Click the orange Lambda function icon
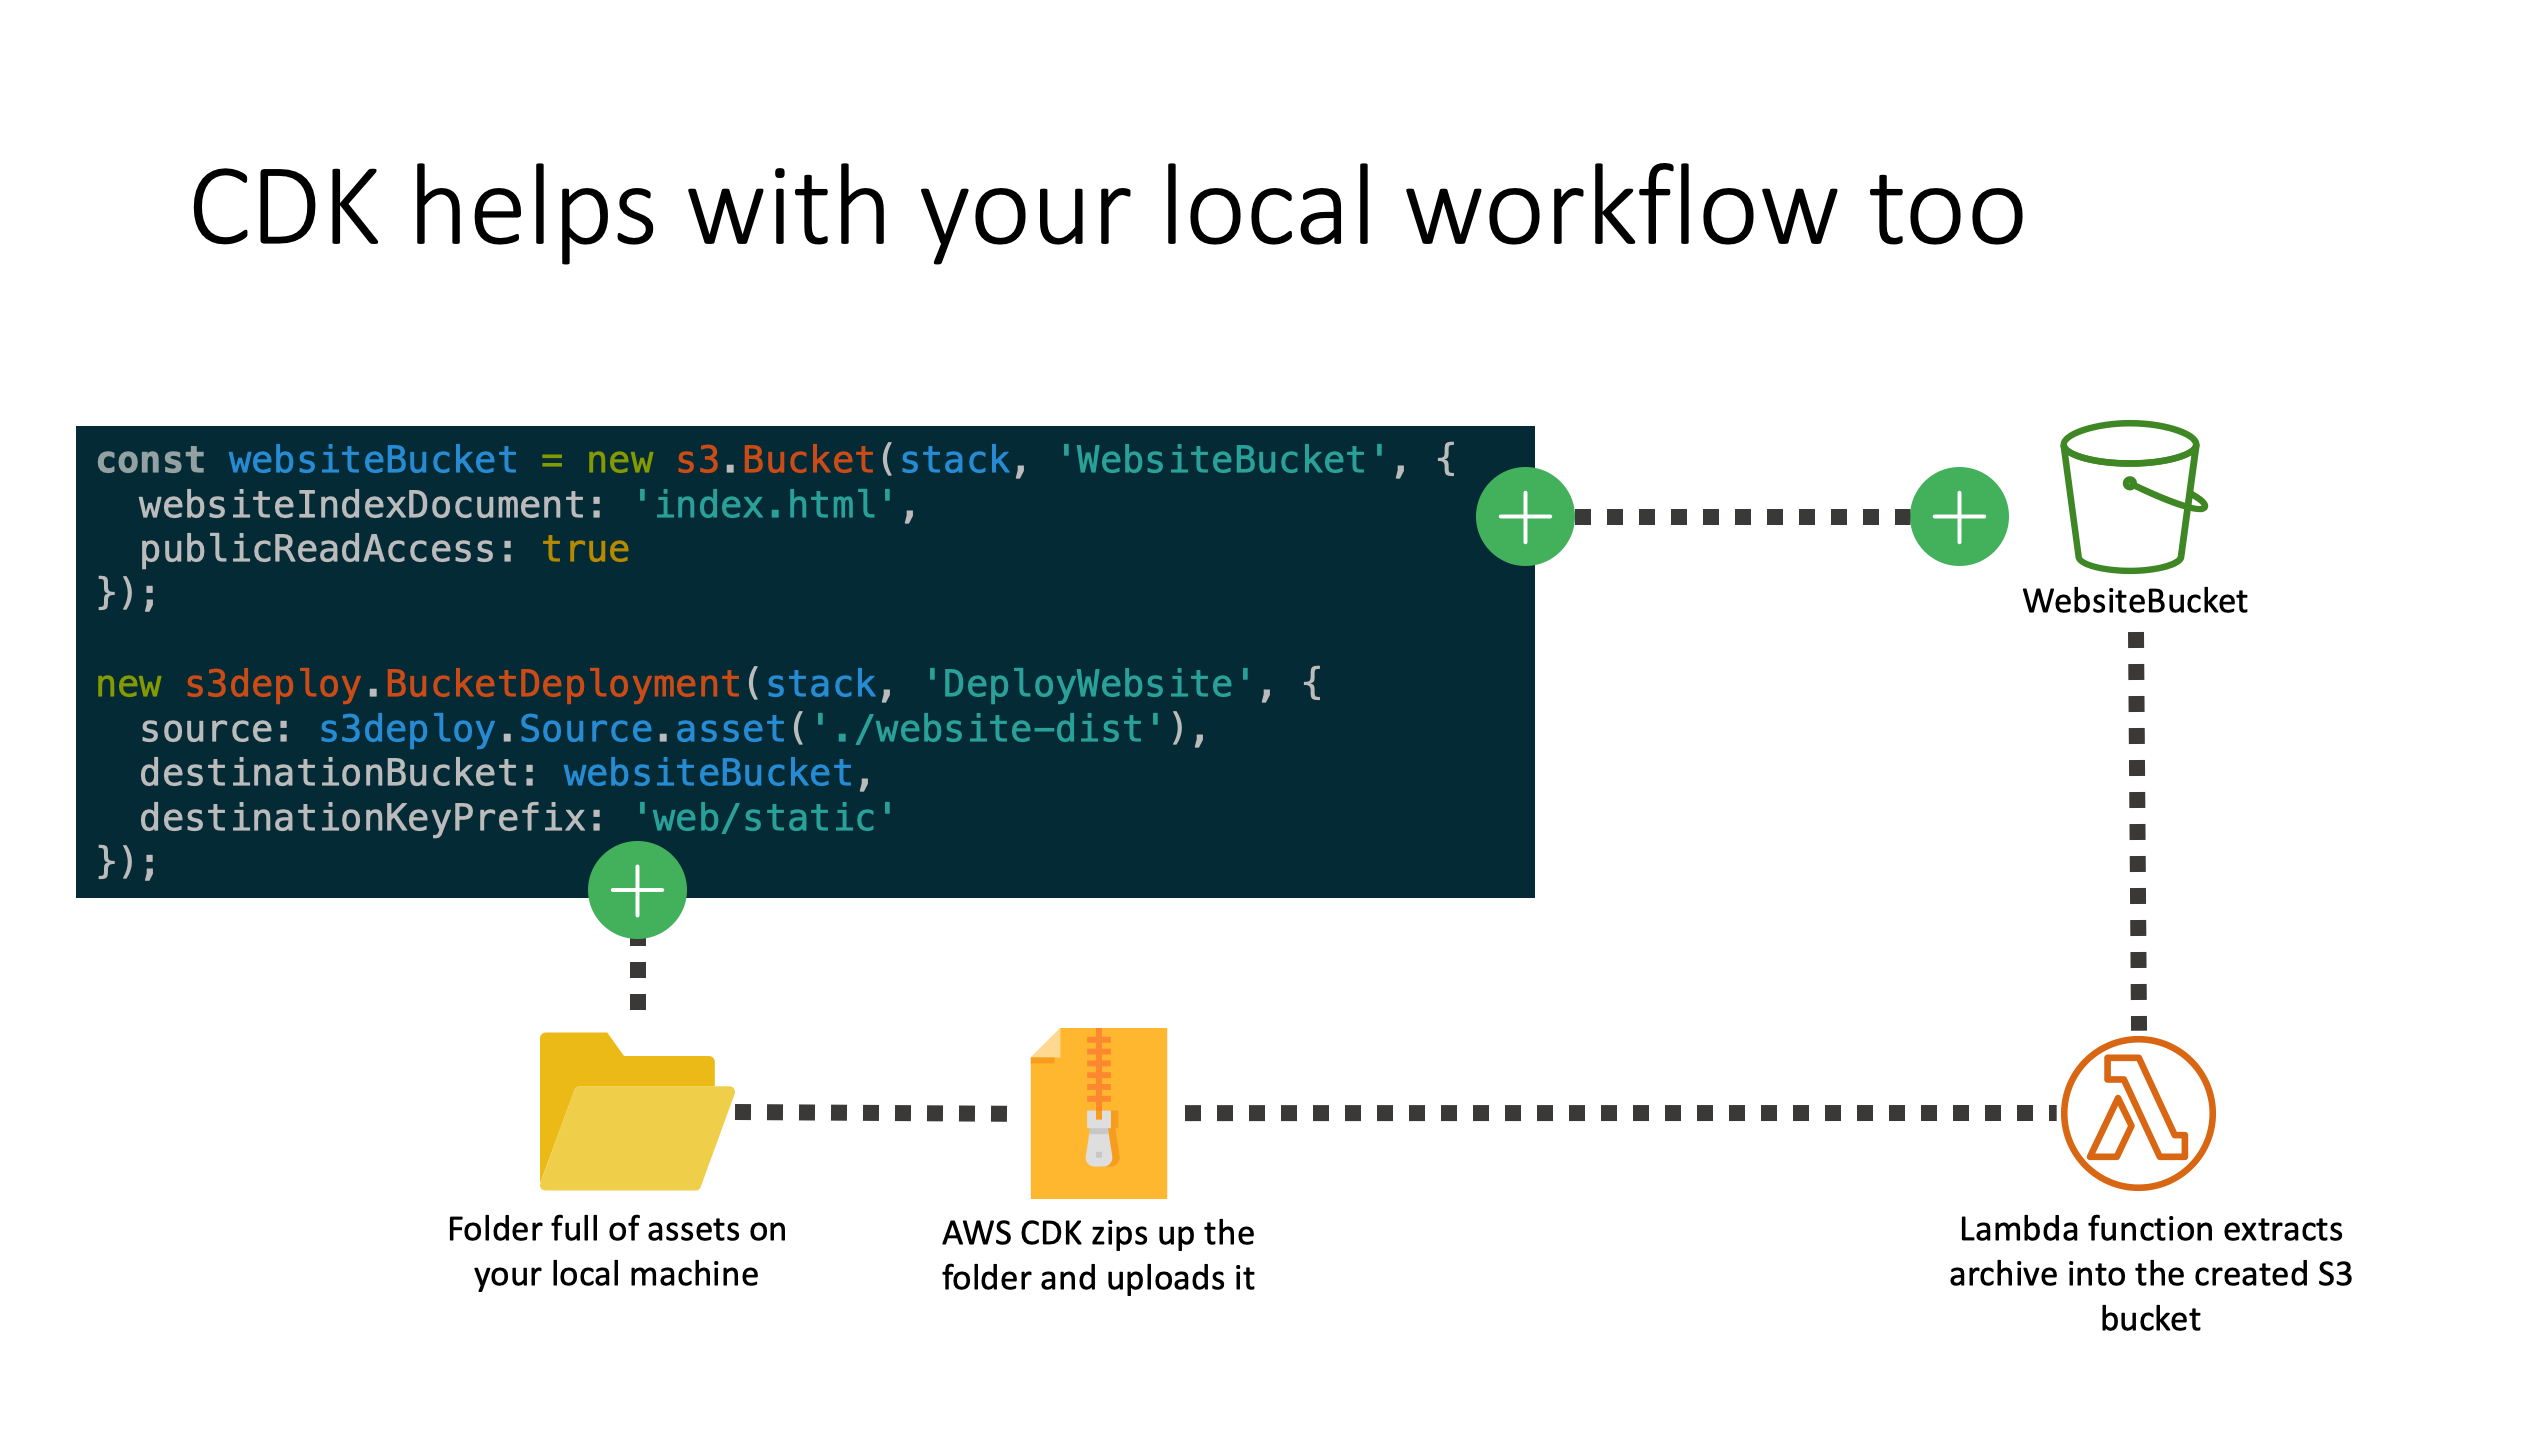The image size is (2546, 1432). coord(2138,1113)
